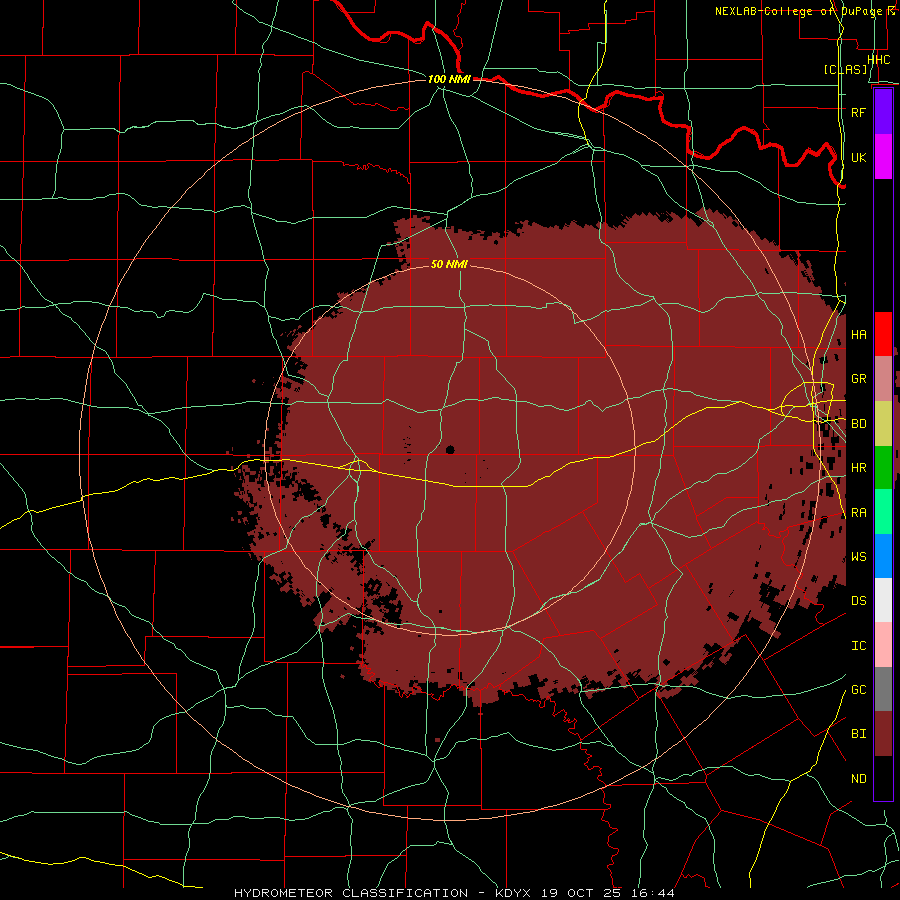Click the HHC product code label

(878, 60)
